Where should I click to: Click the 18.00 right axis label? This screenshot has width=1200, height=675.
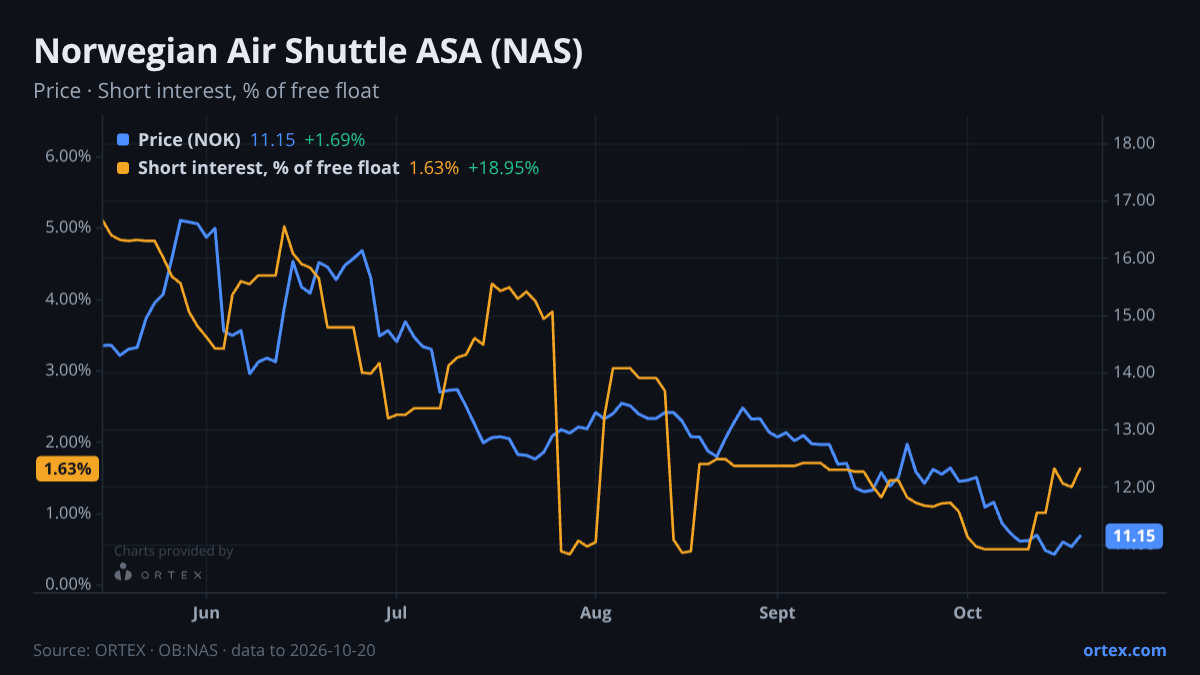point(1134,143)
